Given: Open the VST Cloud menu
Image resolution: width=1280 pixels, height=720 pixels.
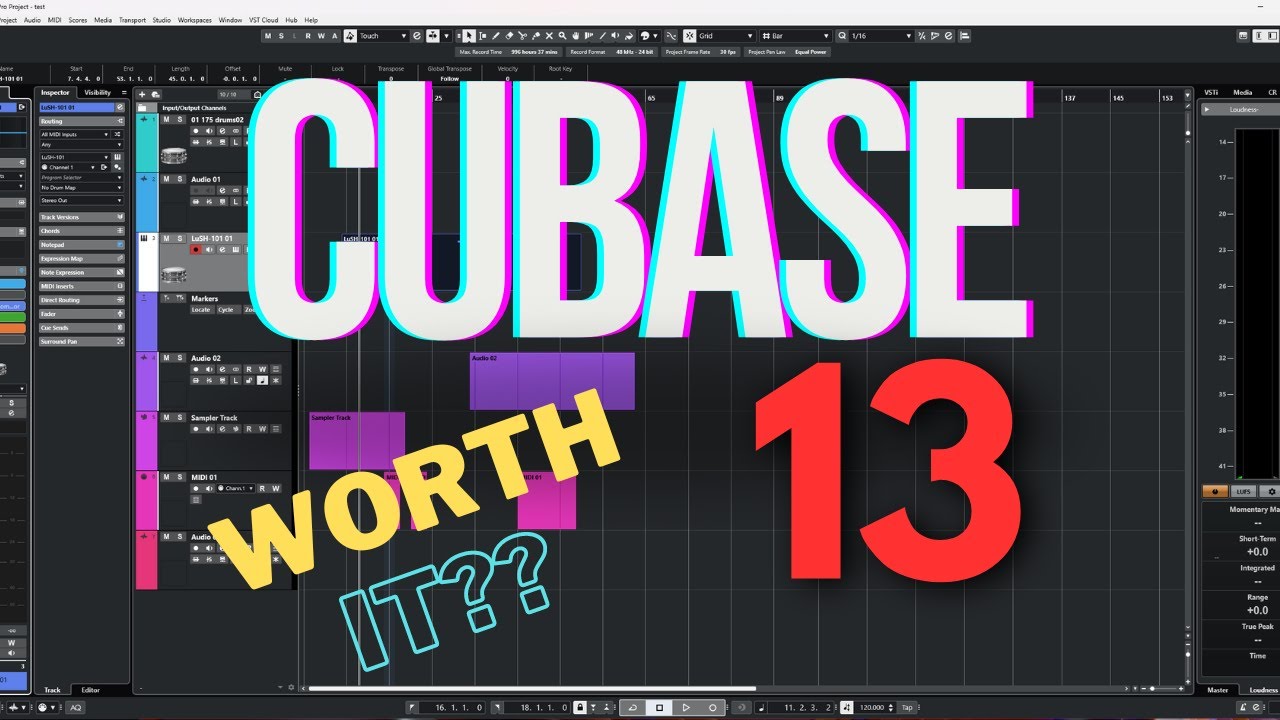Looking at the screenshot, I should click(x=264, y=20).
